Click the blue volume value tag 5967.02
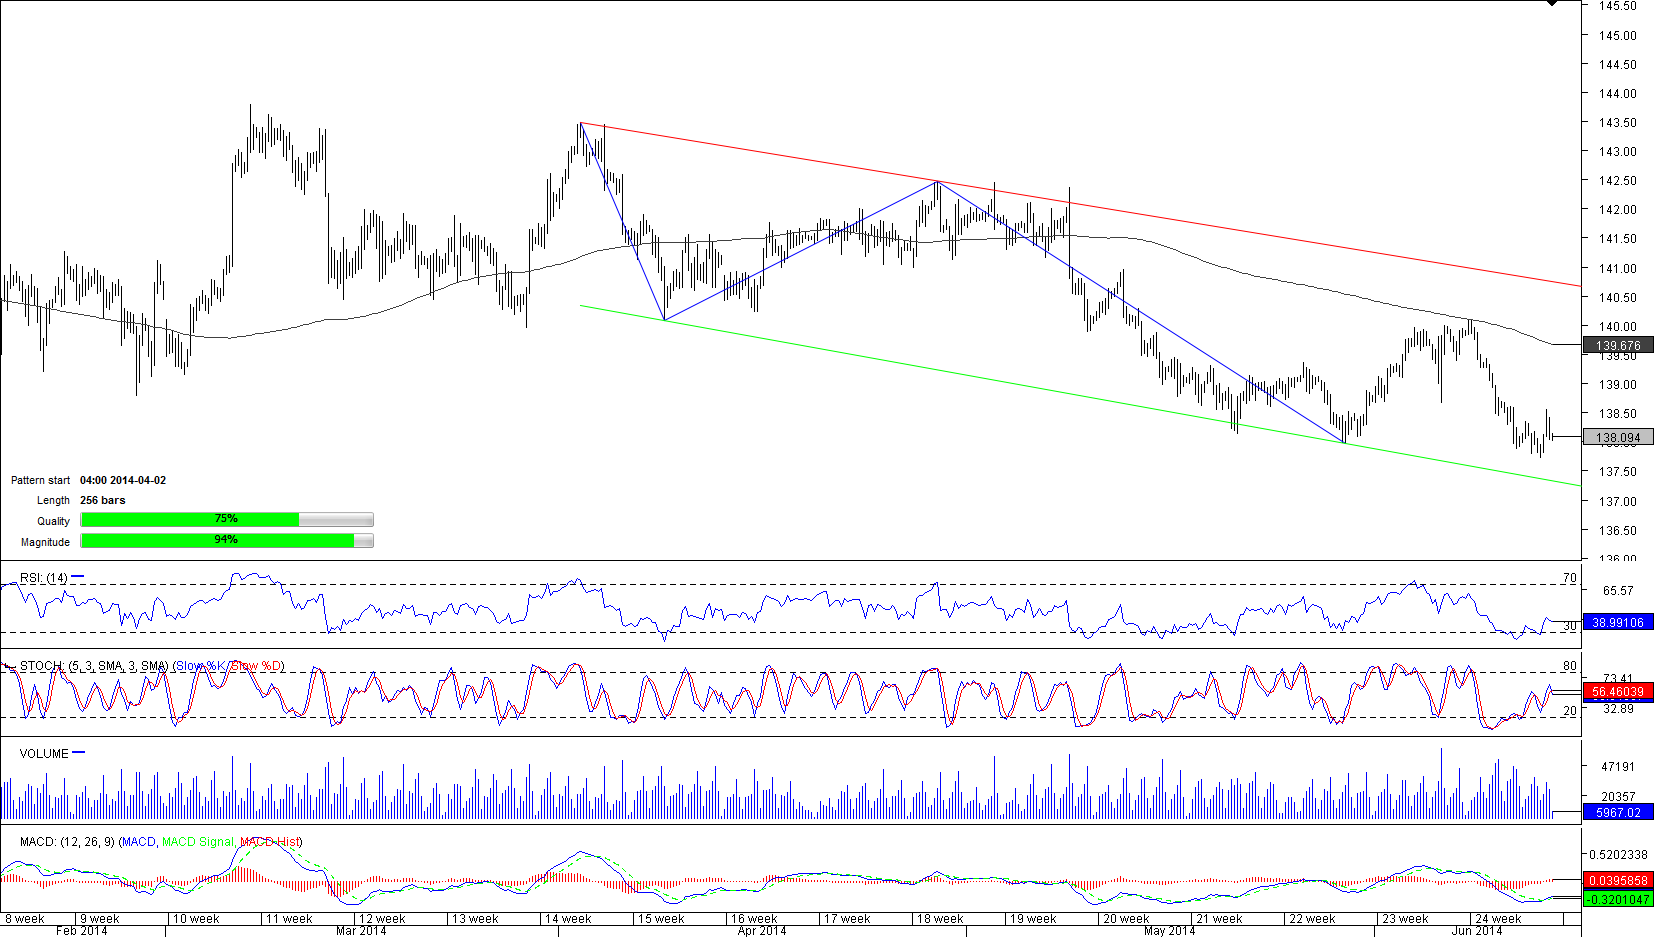 [1617, 812]
